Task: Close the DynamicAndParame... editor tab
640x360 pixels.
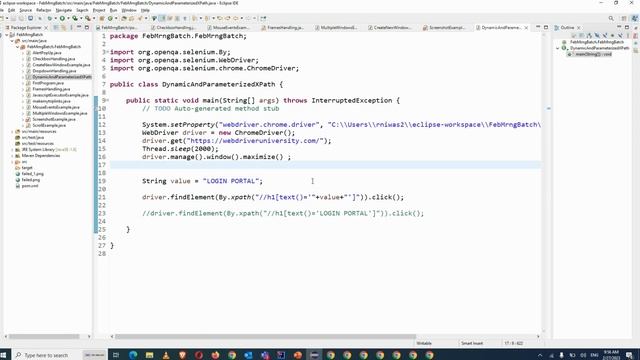Action: (526, 28)
